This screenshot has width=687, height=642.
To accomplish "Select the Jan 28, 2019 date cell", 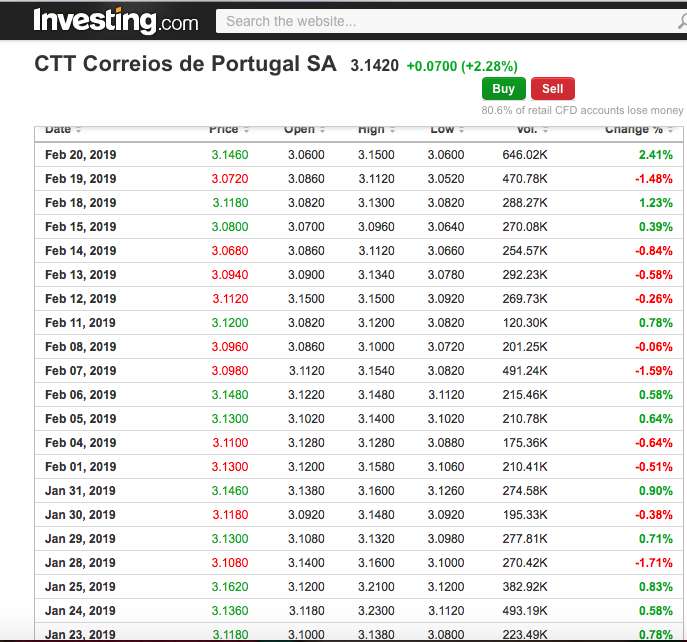I will tap(81, 563).
